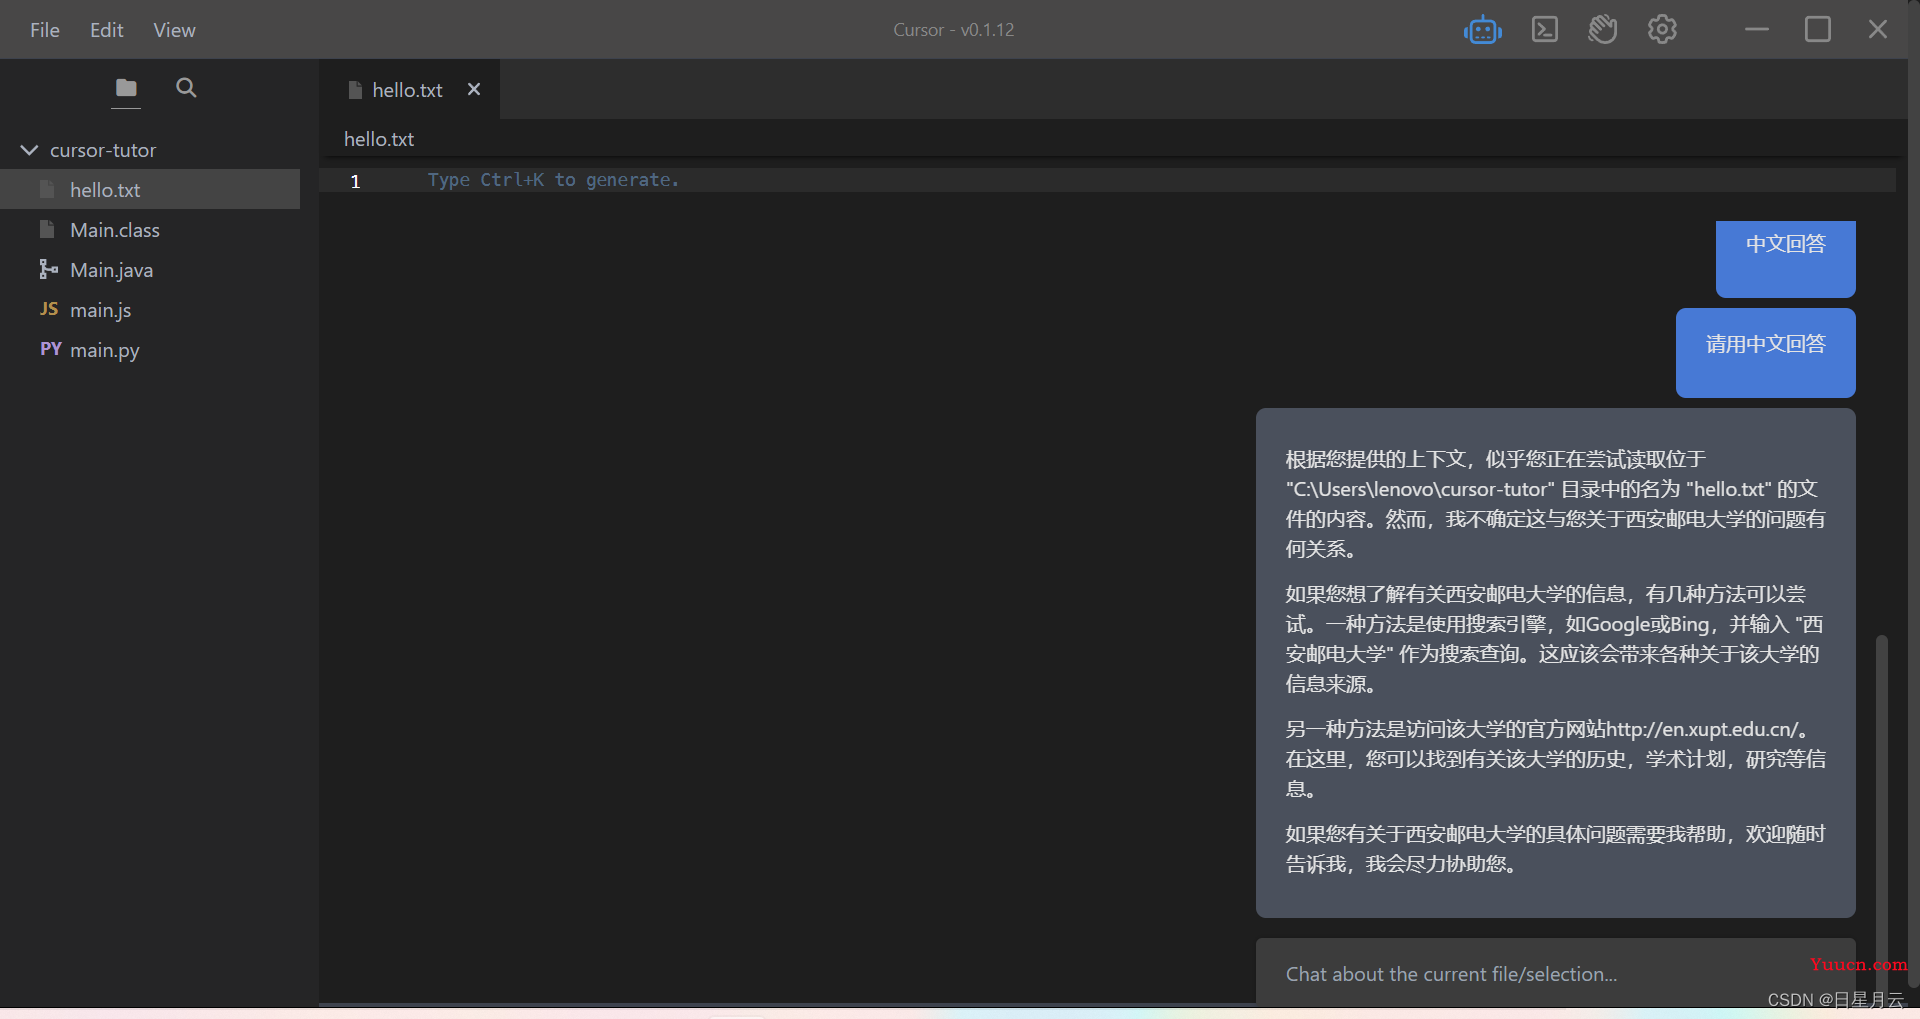This screenshot has width=1920, height=1019.
Task: Maximize the Cursor window
Action: point(1818,30)
